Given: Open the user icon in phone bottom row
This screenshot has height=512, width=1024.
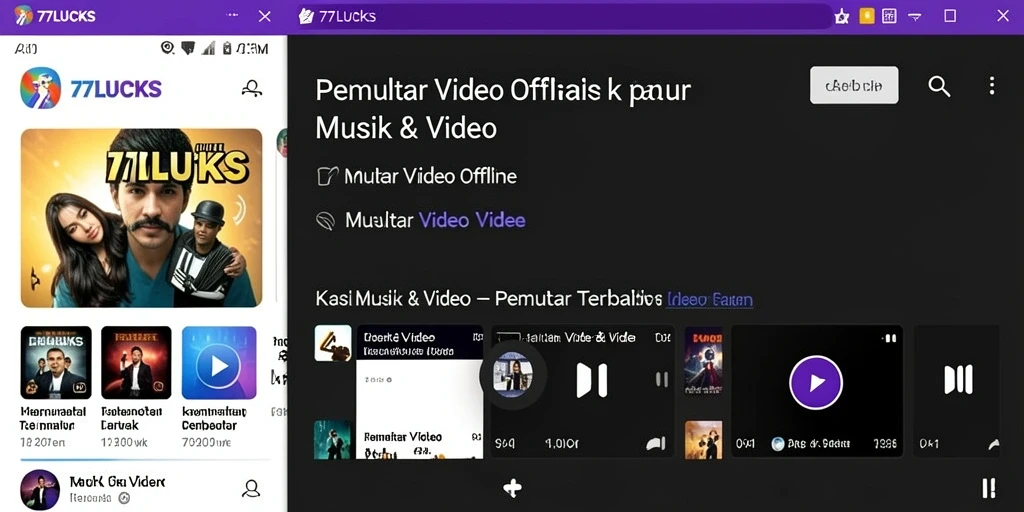Looking at the screenshot, I should click(x=251, y=488).
